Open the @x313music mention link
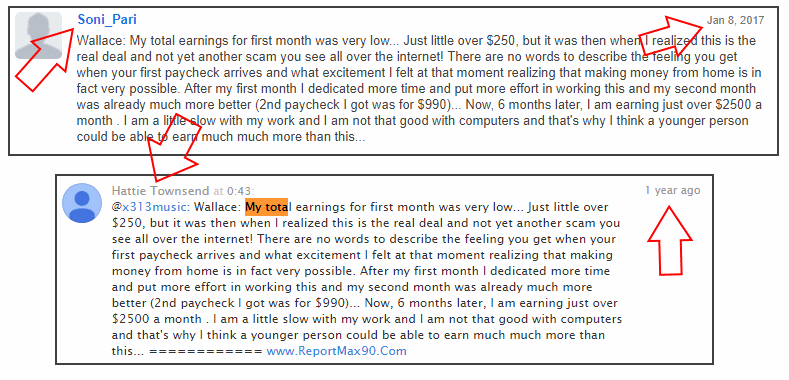 (150, 207)
